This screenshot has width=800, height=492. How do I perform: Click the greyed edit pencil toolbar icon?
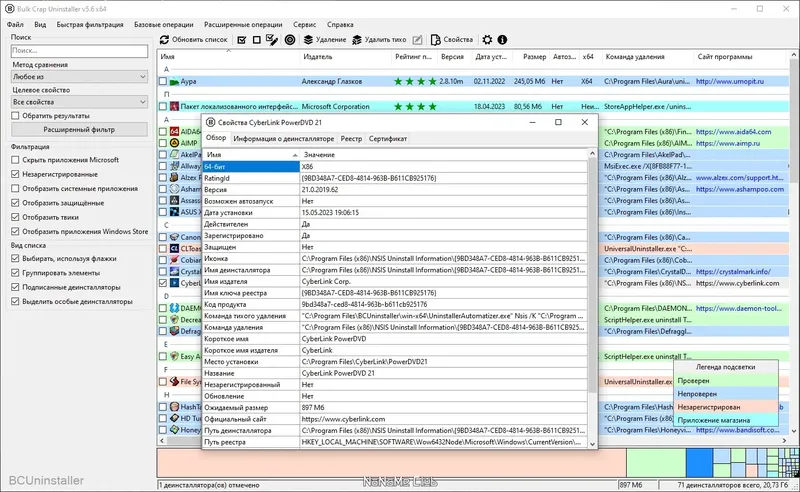pyautogui.click(x=417, y=39)
